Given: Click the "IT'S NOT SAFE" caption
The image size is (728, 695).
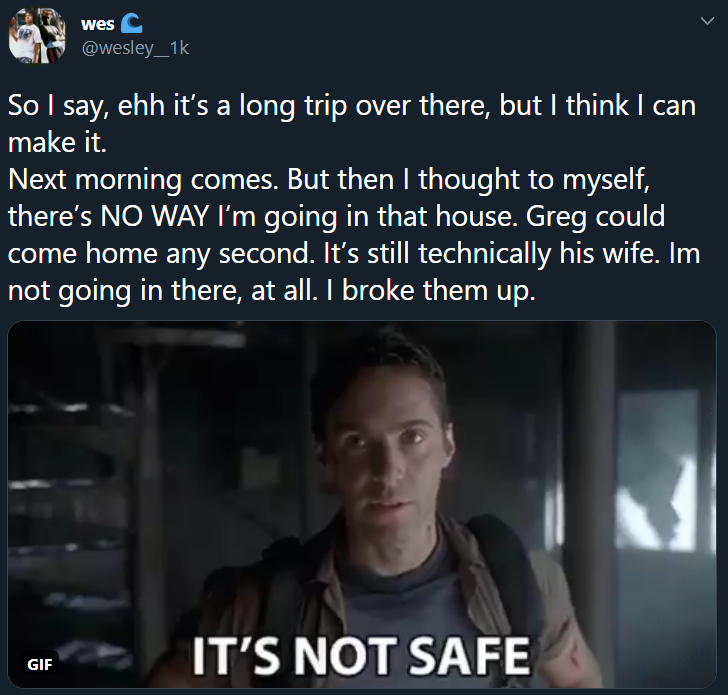Looking at the screenshot, I should (361, 656).
